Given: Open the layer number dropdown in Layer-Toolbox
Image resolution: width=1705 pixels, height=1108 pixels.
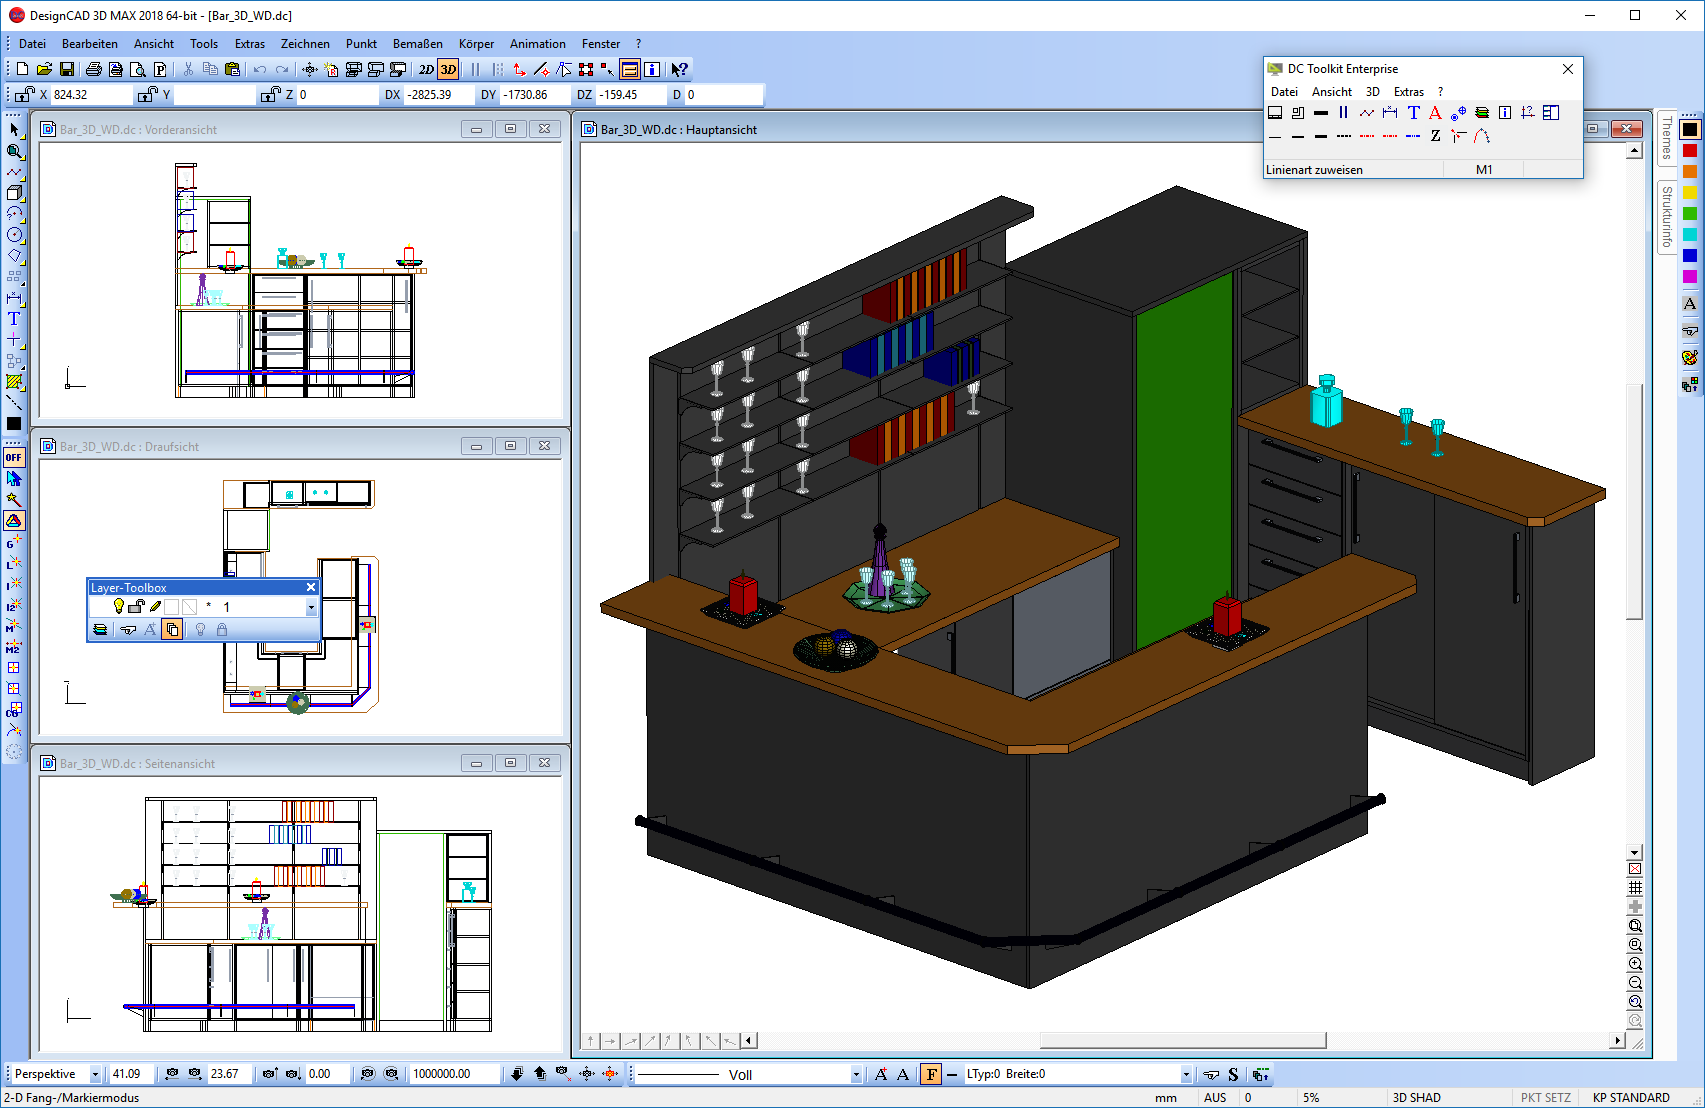Looking at the screenshot, I should 311,607.
